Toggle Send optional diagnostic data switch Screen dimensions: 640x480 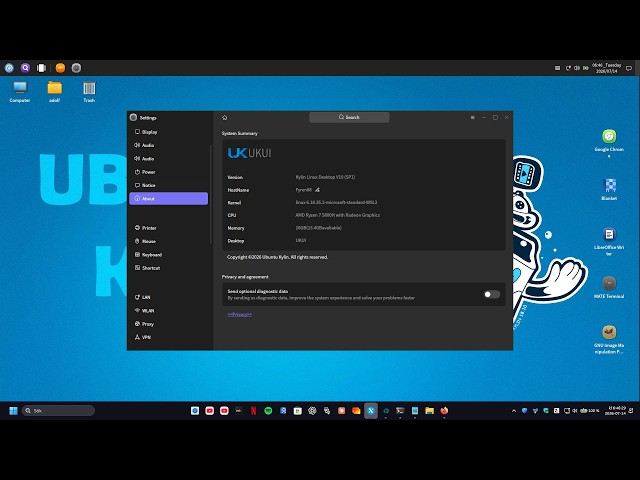[x=491, y=294]
